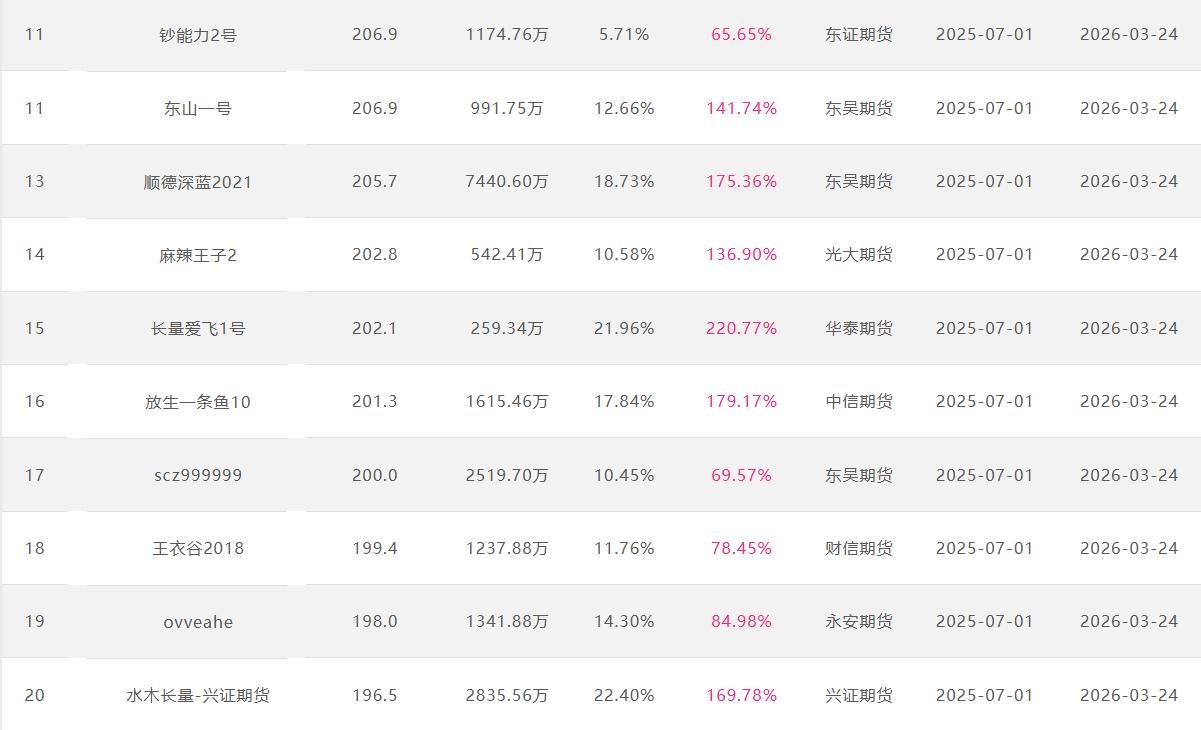The width and height of the screenshot is (1201, 730).
Task: Select the 永安期货 broker cell
Action: [x=858, y=622]
